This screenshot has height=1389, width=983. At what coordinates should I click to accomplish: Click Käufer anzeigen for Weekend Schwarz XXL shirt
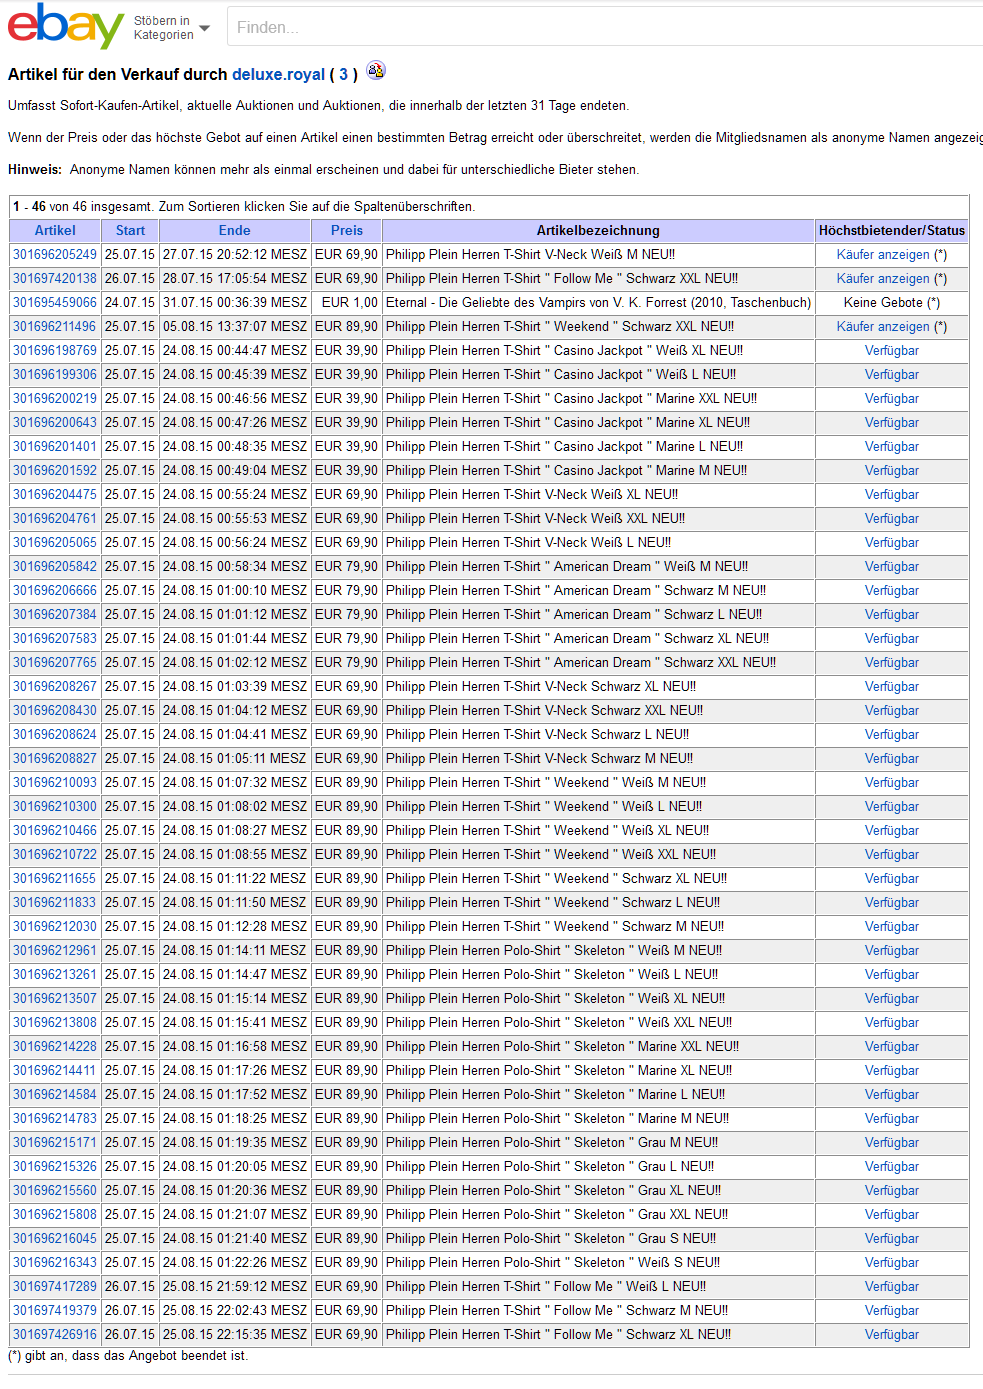tap(883, 327)
